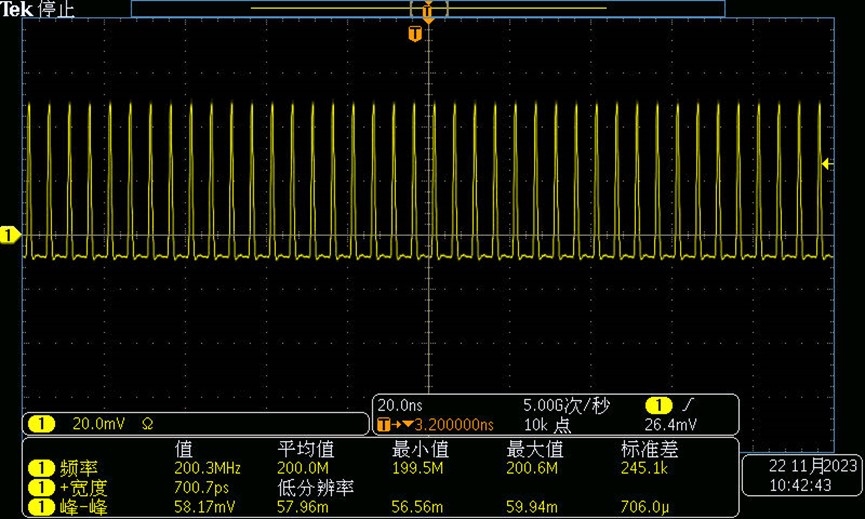
Task: Click trigger source channel 1 badge
Action: pyautogui.click(x=659, y=406)
